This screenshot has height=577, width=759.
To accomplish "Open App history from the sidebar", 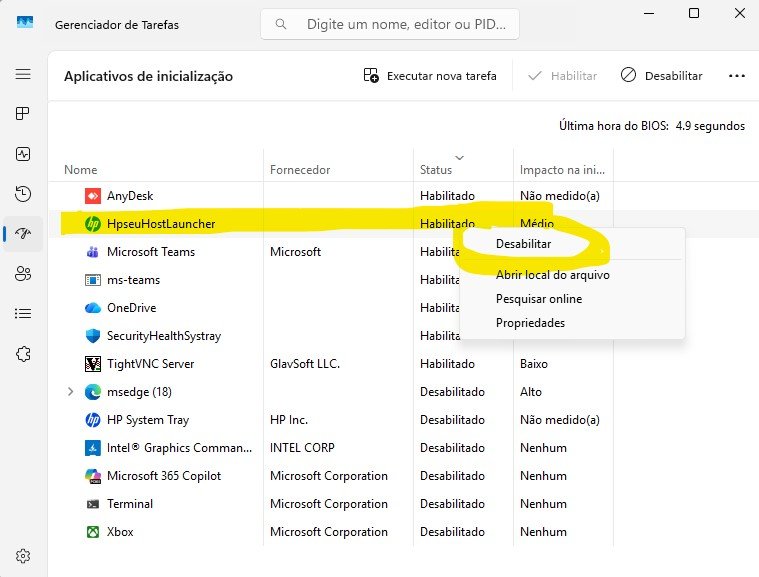I will (23, 193).
